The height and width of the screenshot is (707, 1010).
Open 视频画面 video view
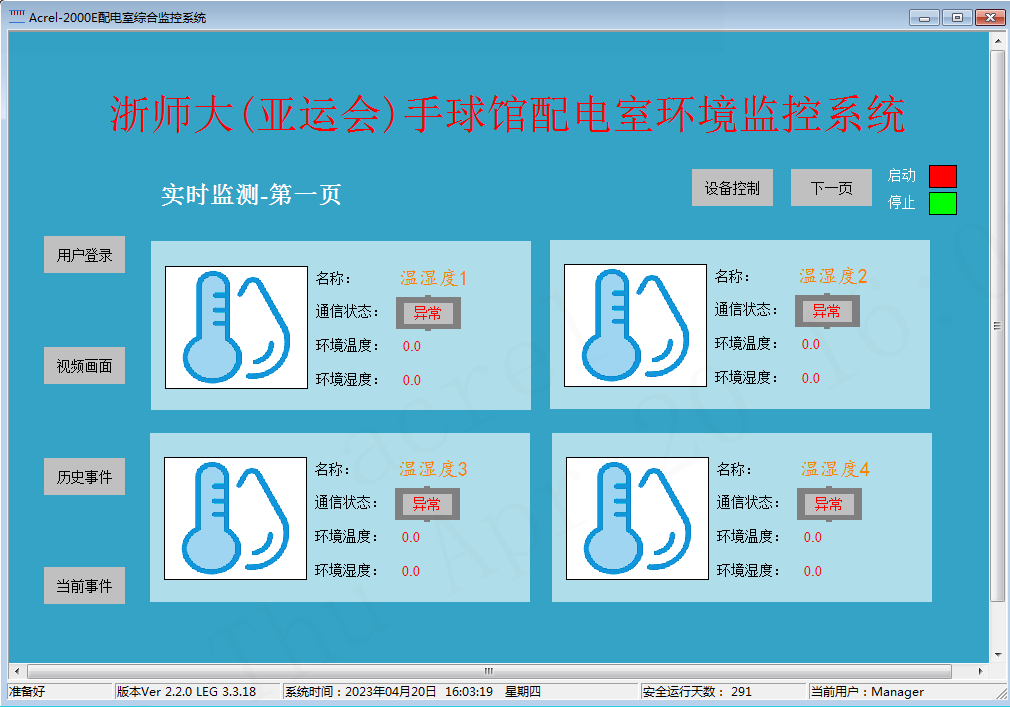(85, 366)
